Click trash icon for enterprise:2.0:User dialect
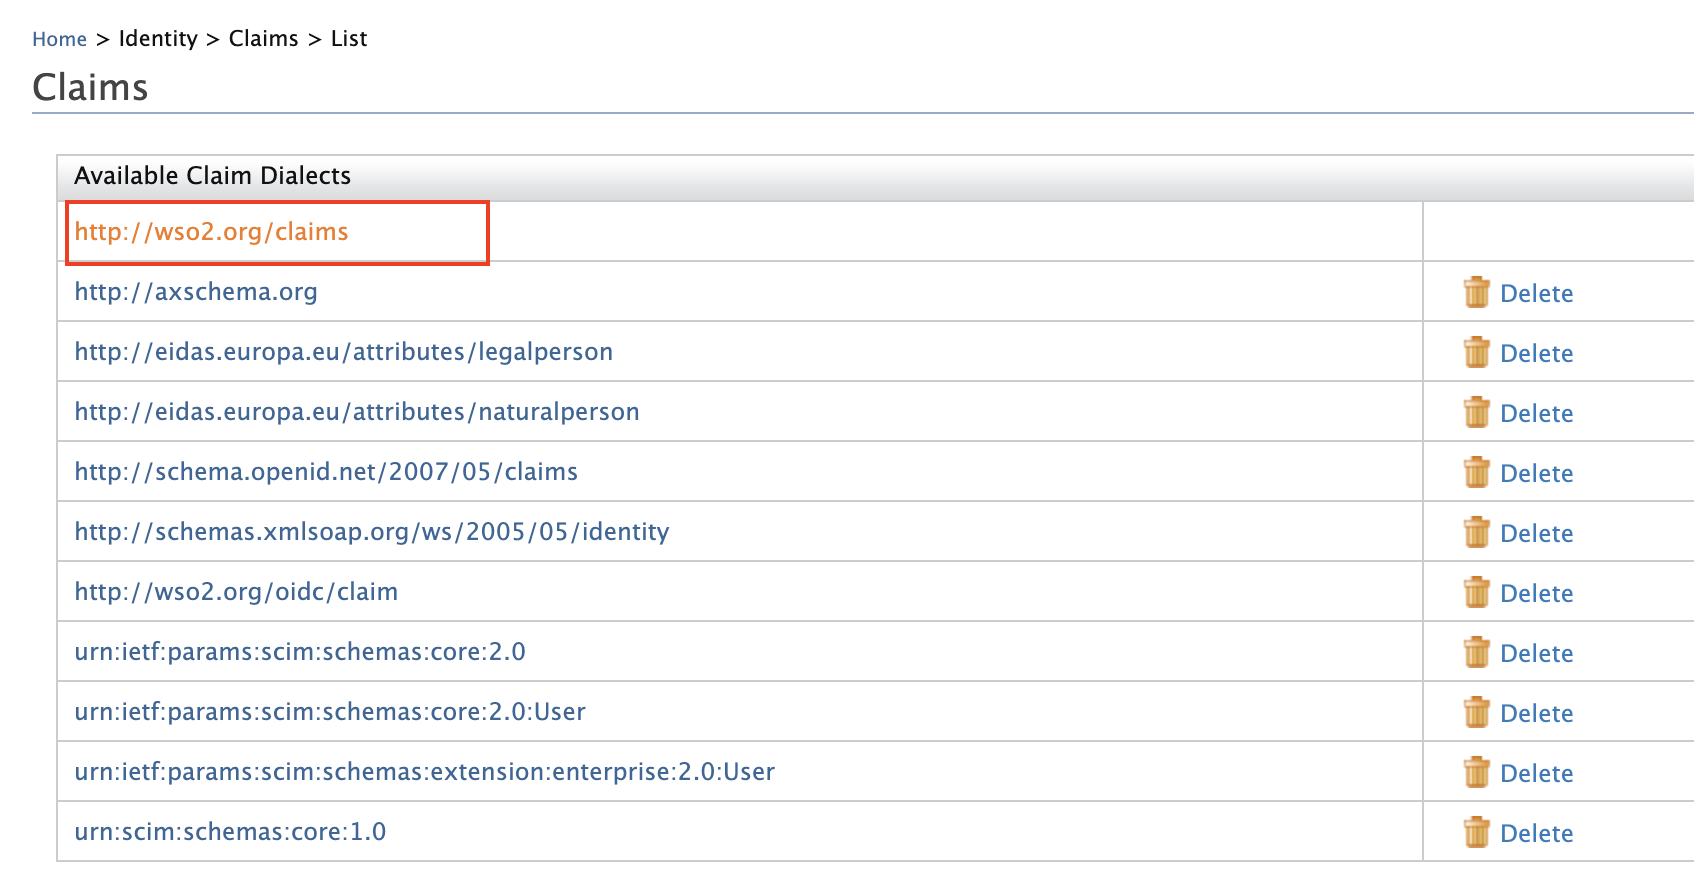This screenshot has width=1694, height=886. pos(1476,772)
